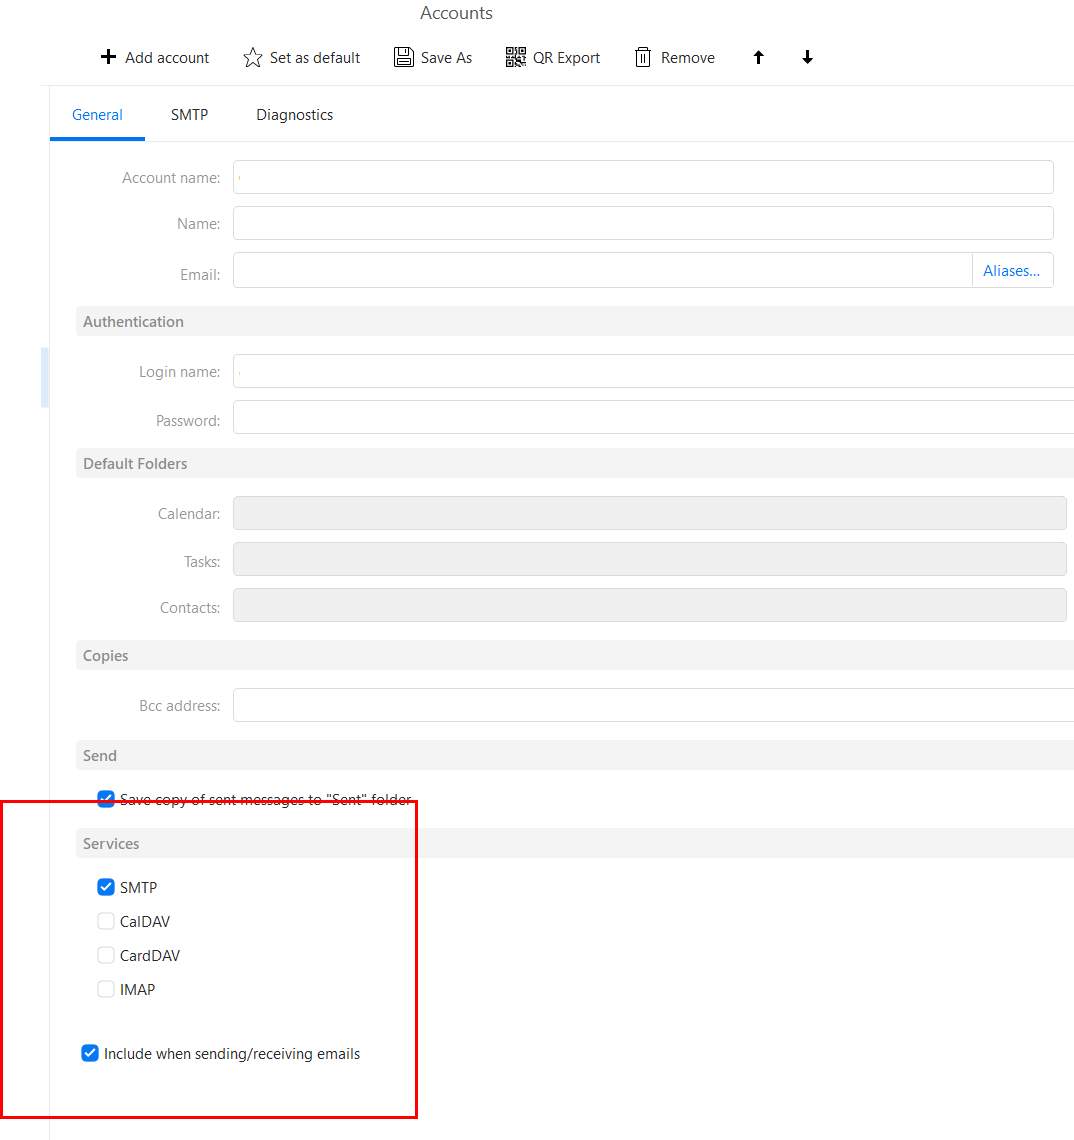Click the Bcc address field
This screenshot has width=1074, height=1140.
pyautogui.click(x=654, y=705)
